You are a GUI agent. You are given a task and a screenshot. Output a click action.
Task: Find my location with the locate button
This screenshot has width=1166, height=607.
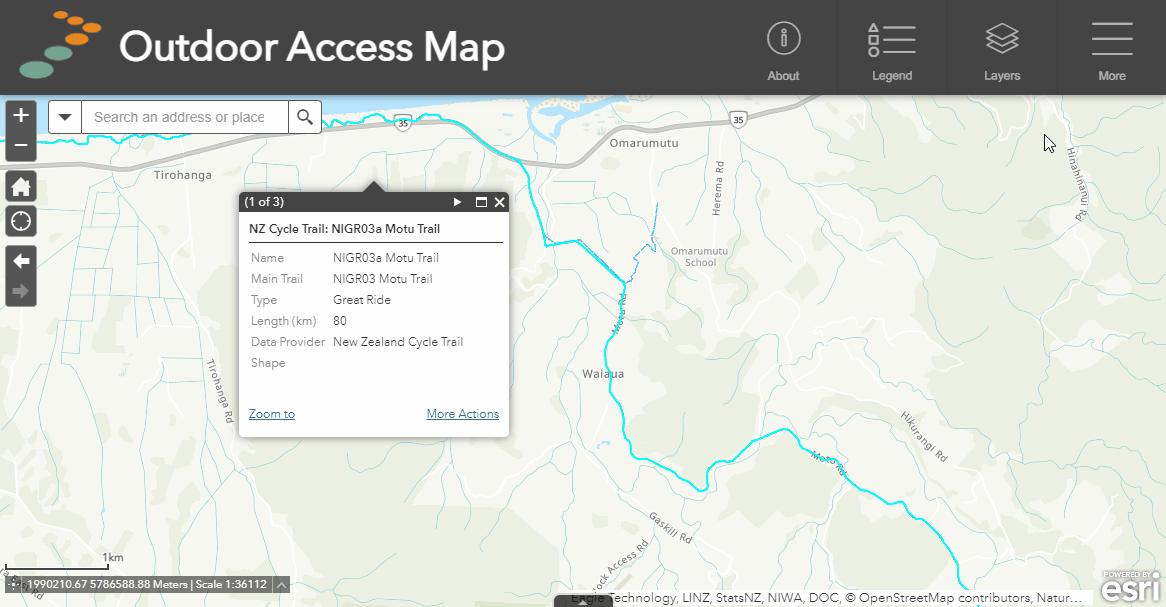(x=21, y=221)
